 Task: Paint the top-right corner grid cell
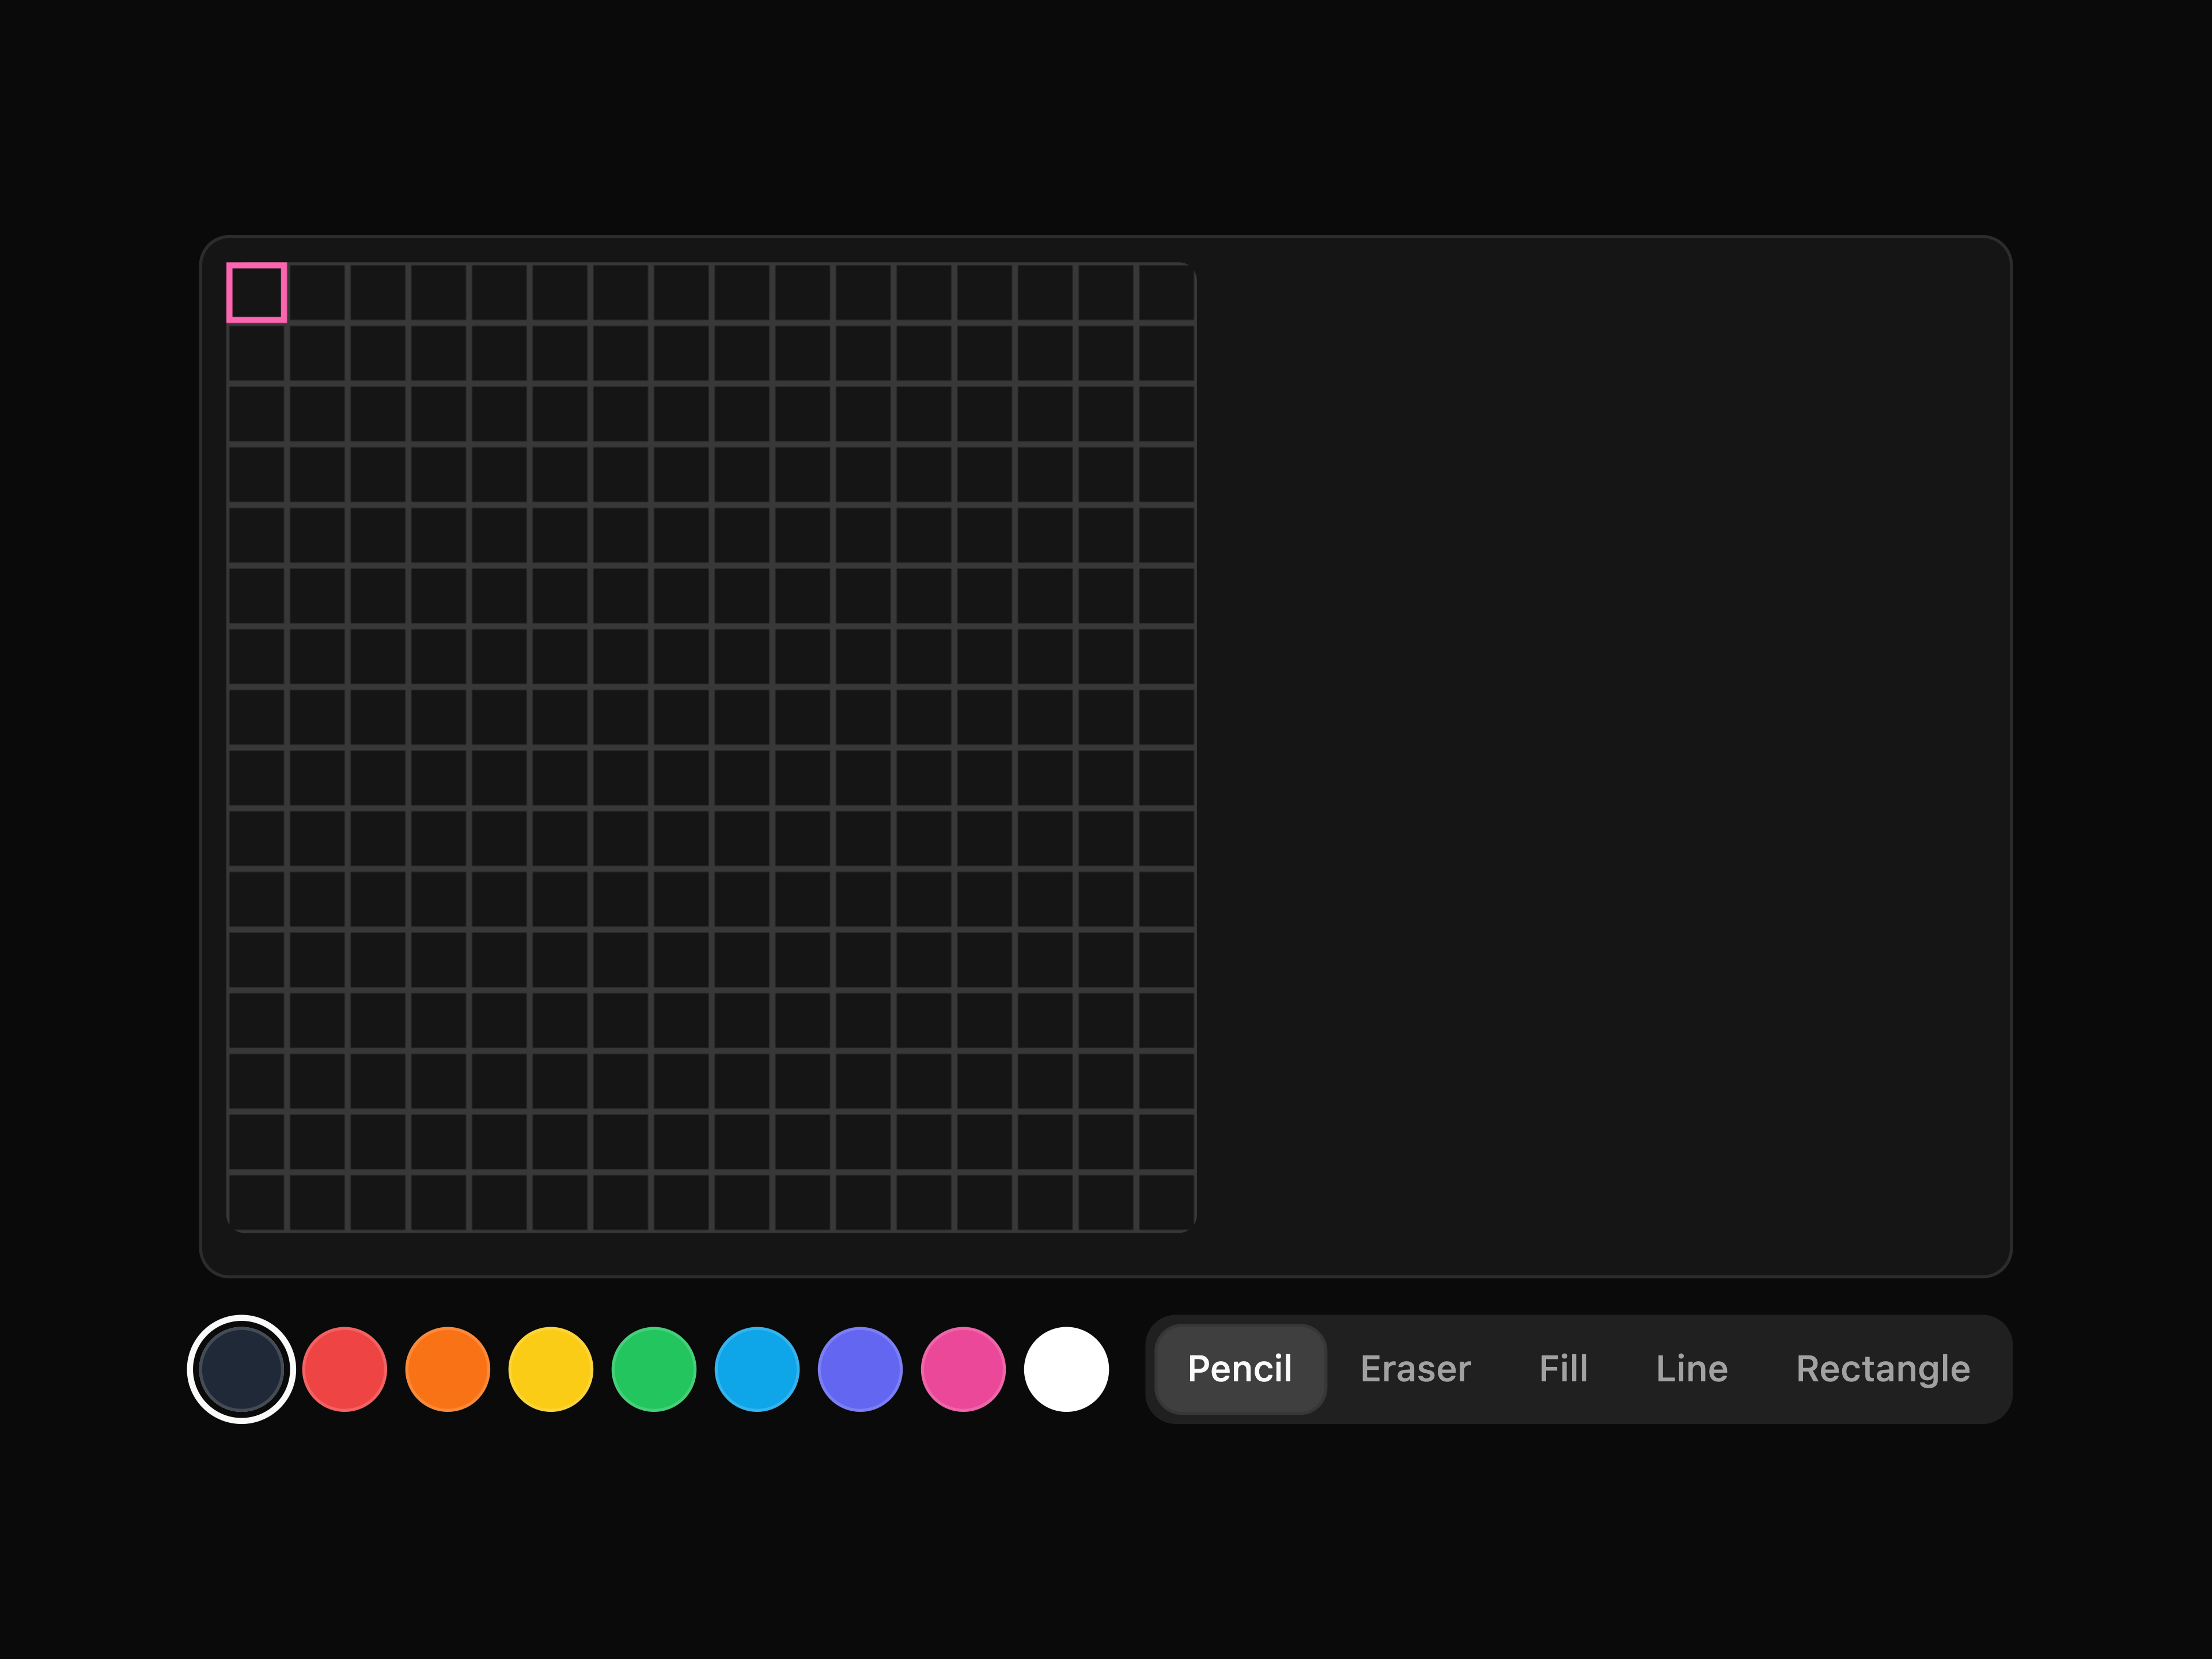[x=1167, y=293]
